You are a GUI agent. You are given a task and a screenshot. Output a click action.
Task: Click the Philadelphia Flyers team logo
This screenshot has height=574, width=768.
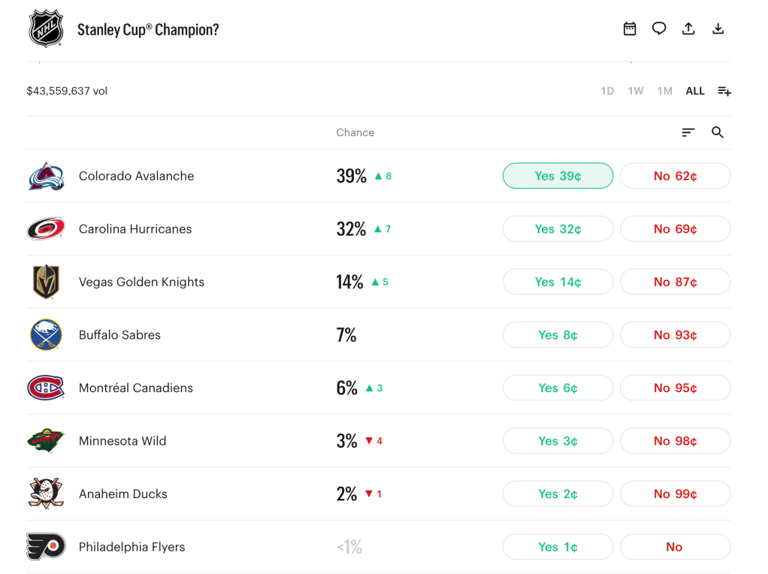click(x=46, y=547)
